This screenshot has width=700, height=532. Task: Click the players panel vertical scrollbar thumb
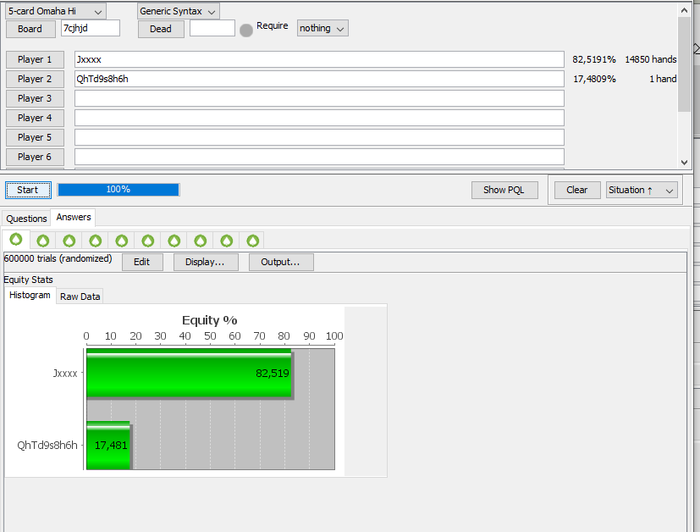click(x=684, y=65)
